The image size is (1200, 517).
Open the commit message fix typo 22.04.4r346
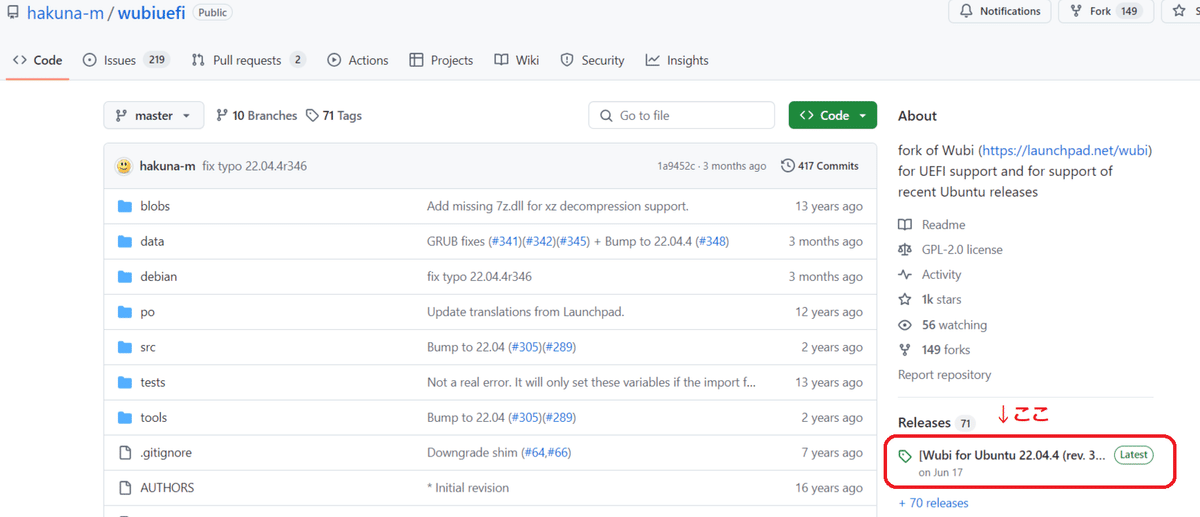coord(254,166)
